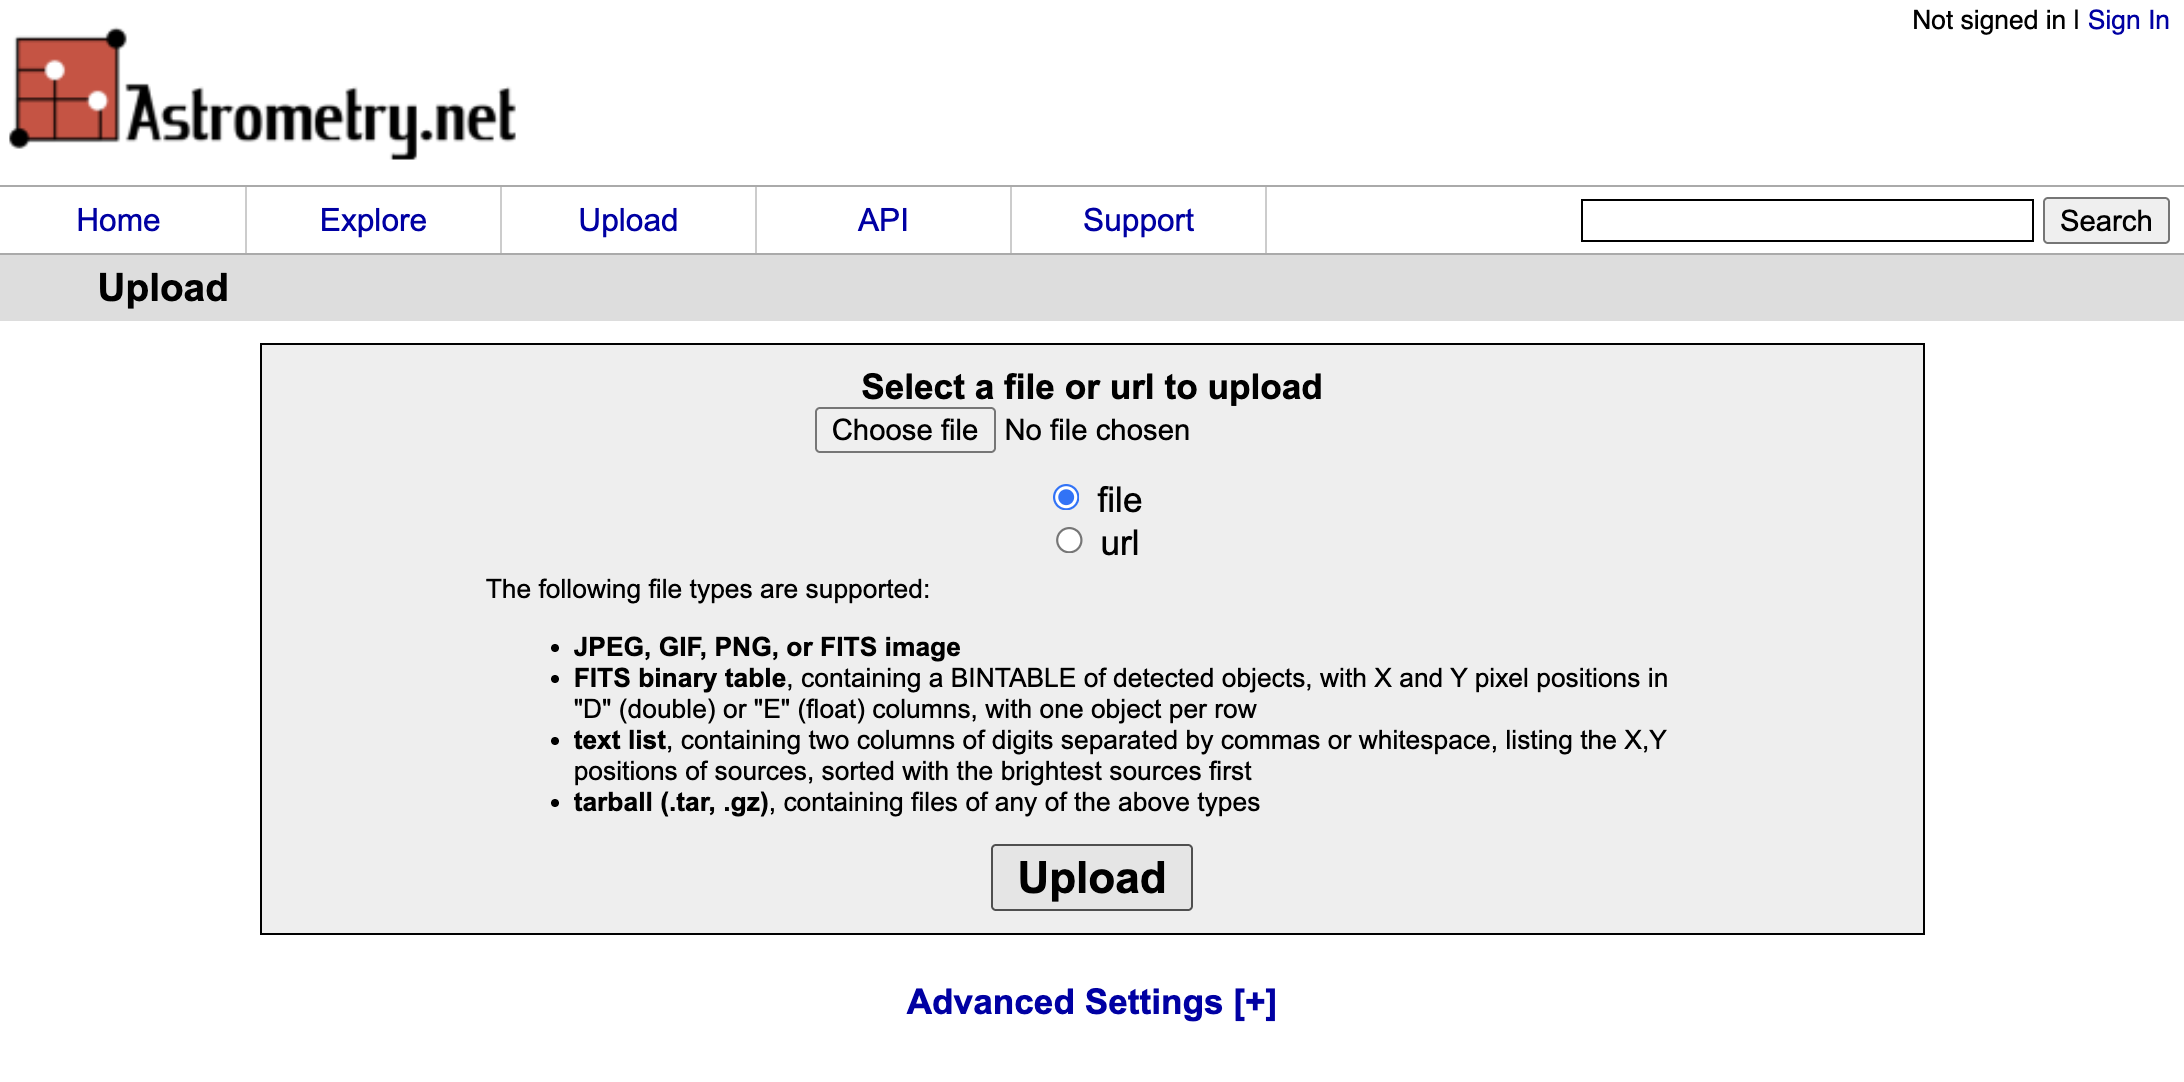Click the Upload button to submit
Screen dimensions: 2184x1082
click(1091, 877)
